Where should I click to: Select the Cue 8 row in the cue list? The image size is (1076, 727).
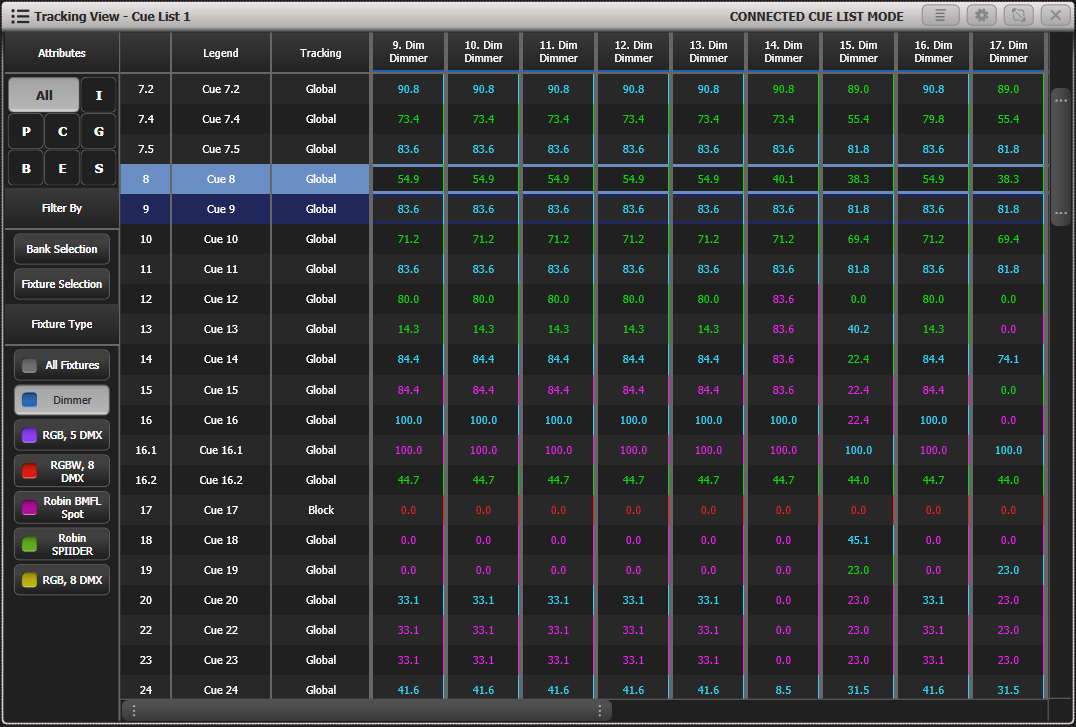[221, 179]
